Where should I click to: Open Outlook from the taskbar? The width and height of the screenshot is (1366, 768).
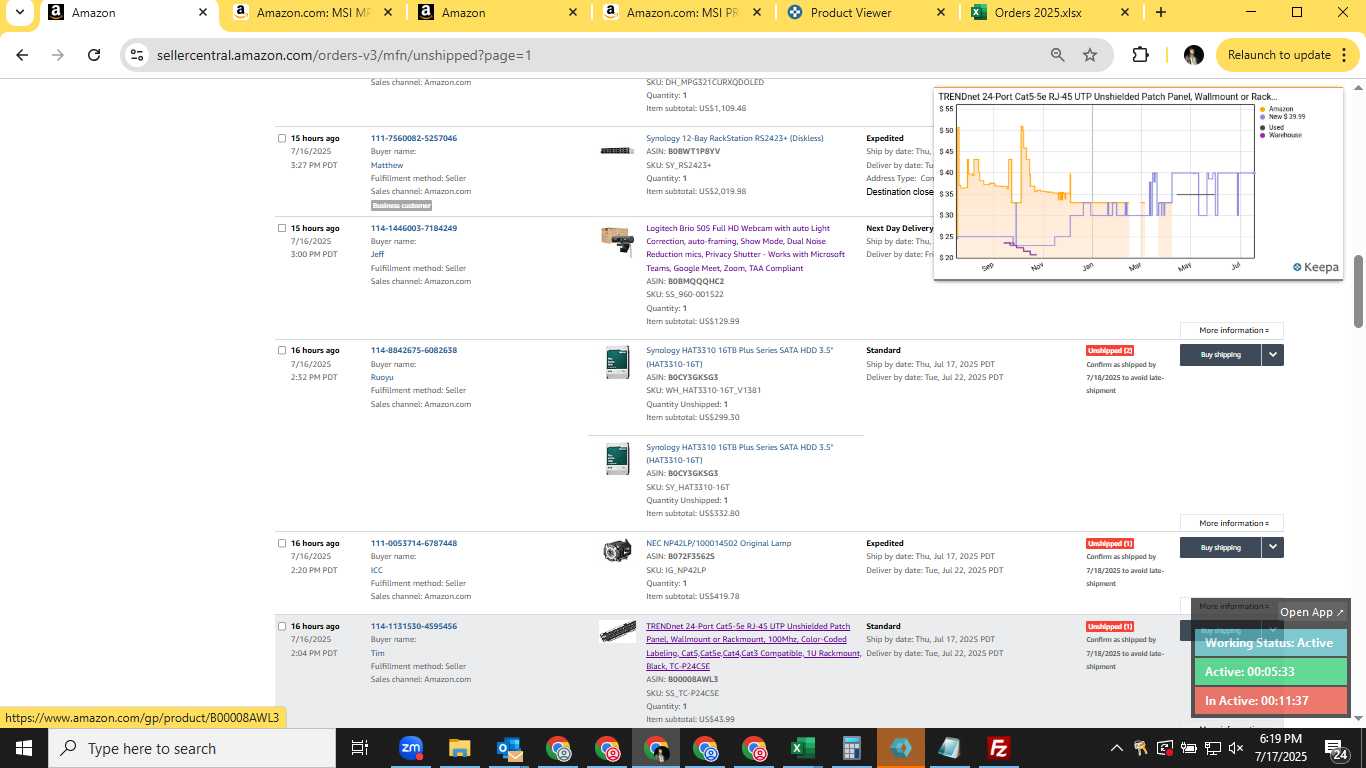tap(509, 748)
